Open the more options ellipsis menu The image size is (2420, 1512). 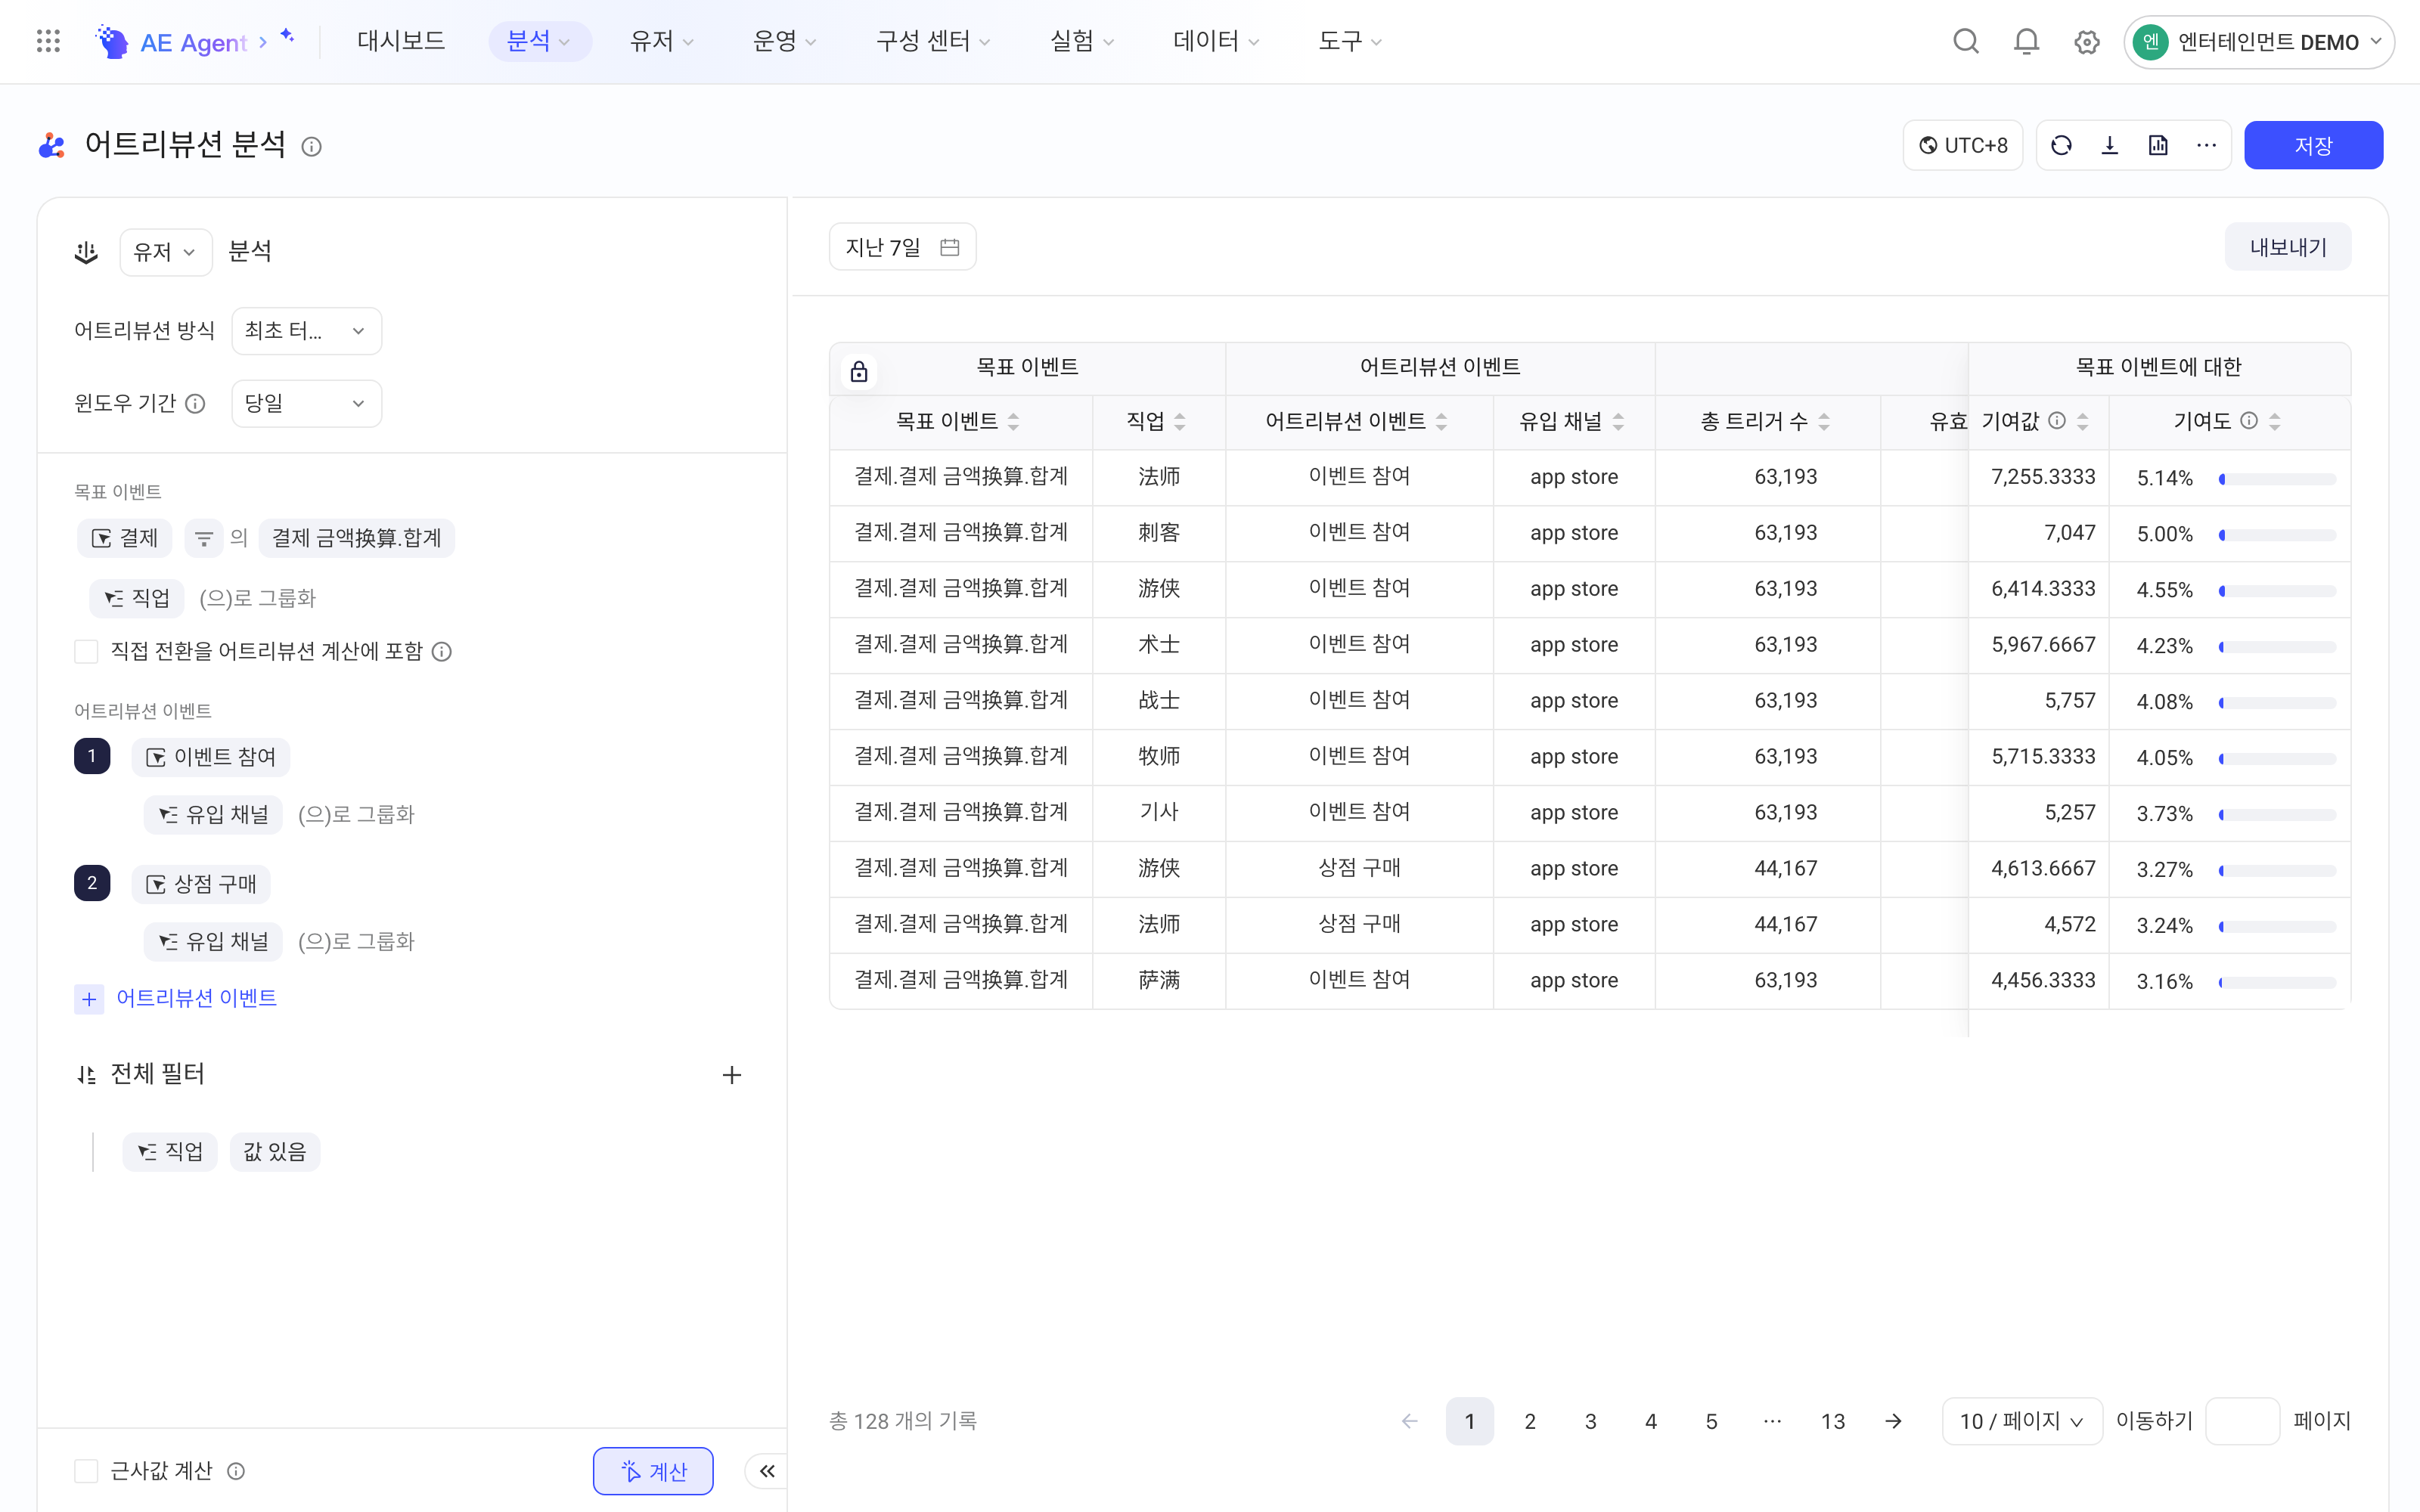(2207, 146)
